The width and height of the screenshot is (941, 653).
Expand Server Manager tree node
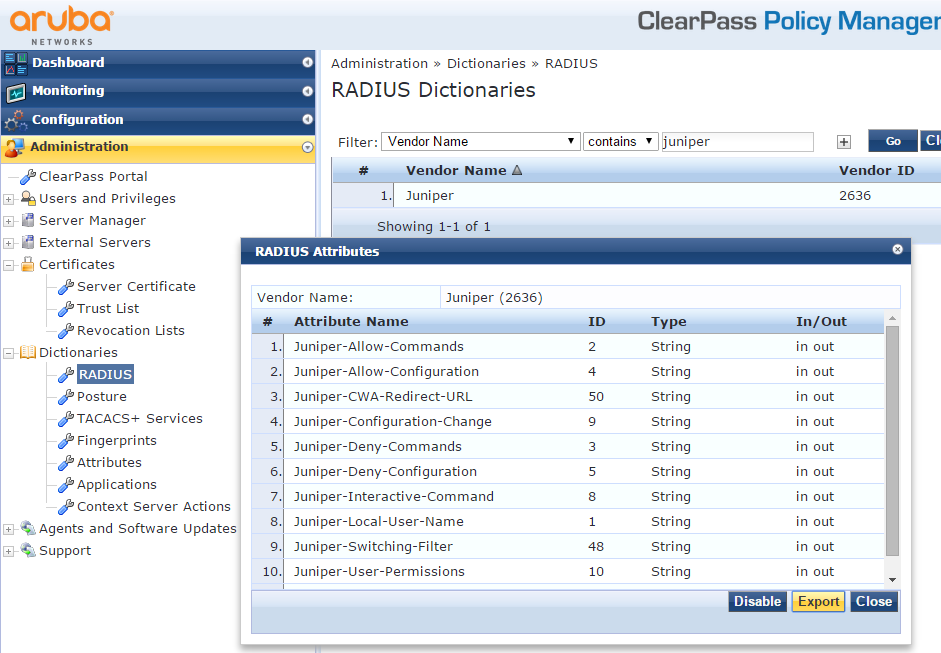[x=8, y=221]
